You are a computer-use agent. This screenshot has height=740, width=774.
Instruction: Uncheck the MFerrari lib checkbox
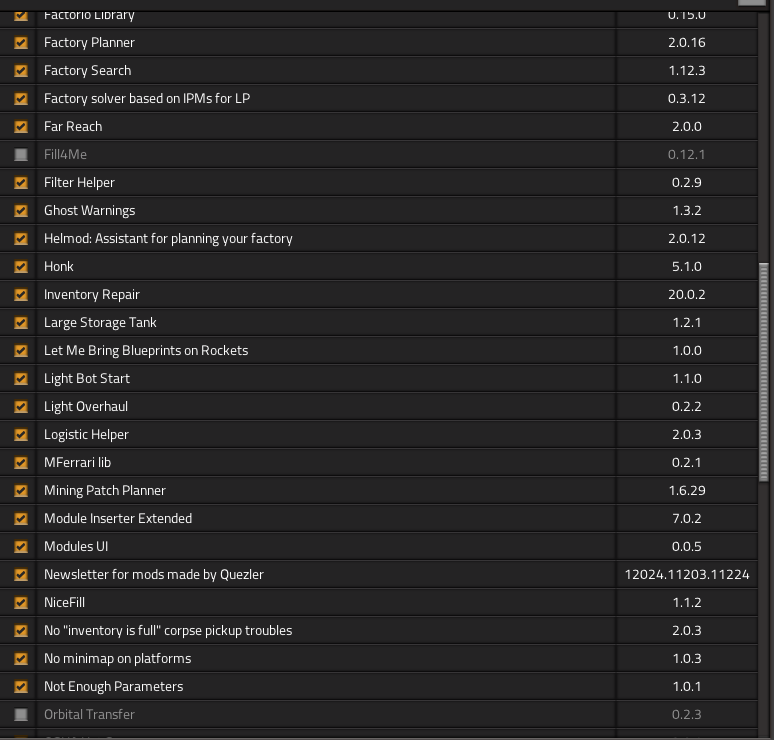click(21, 463)
